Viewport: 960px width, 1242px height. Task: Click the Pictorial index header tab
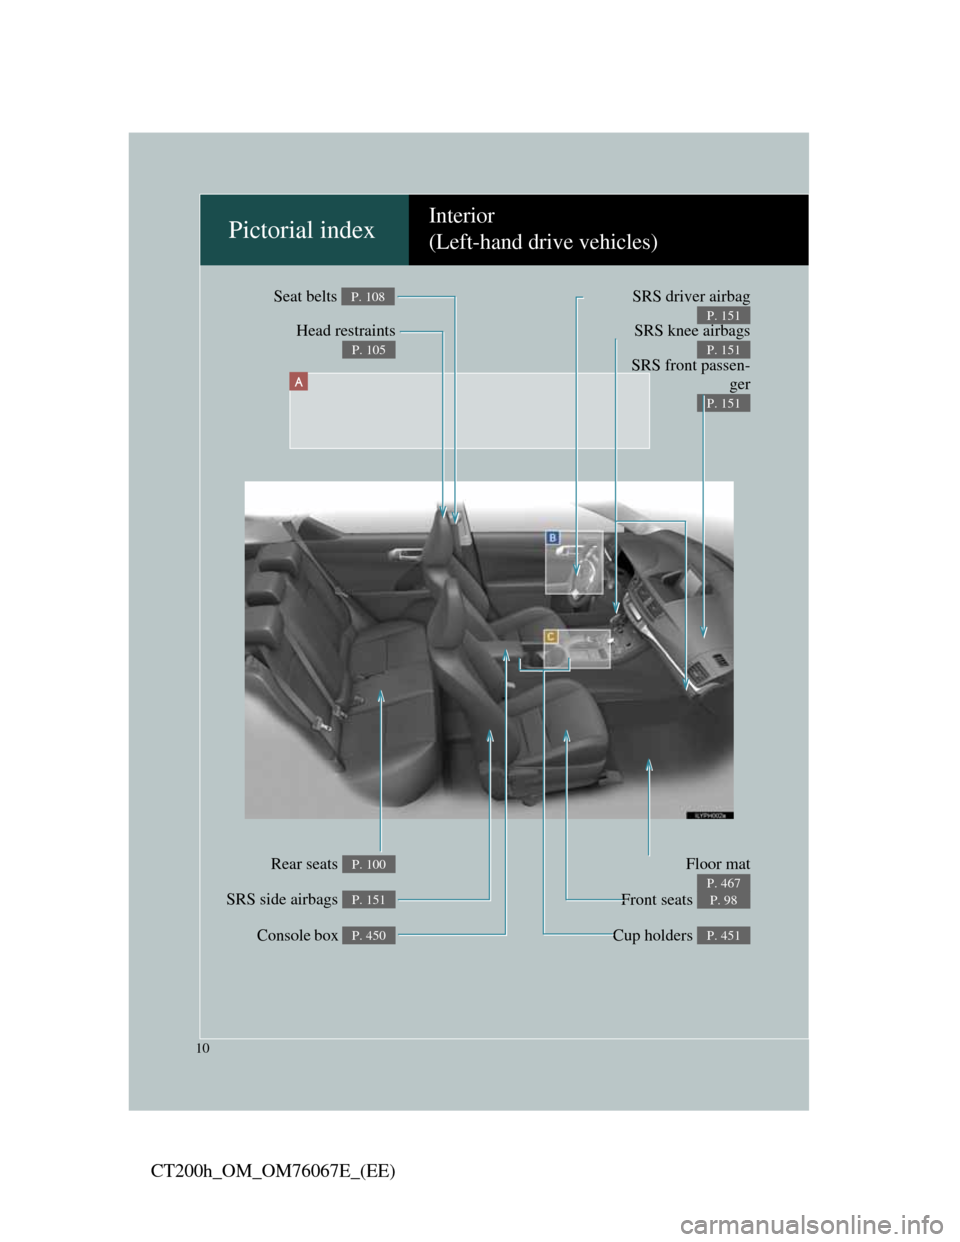(x=302, y=230)
